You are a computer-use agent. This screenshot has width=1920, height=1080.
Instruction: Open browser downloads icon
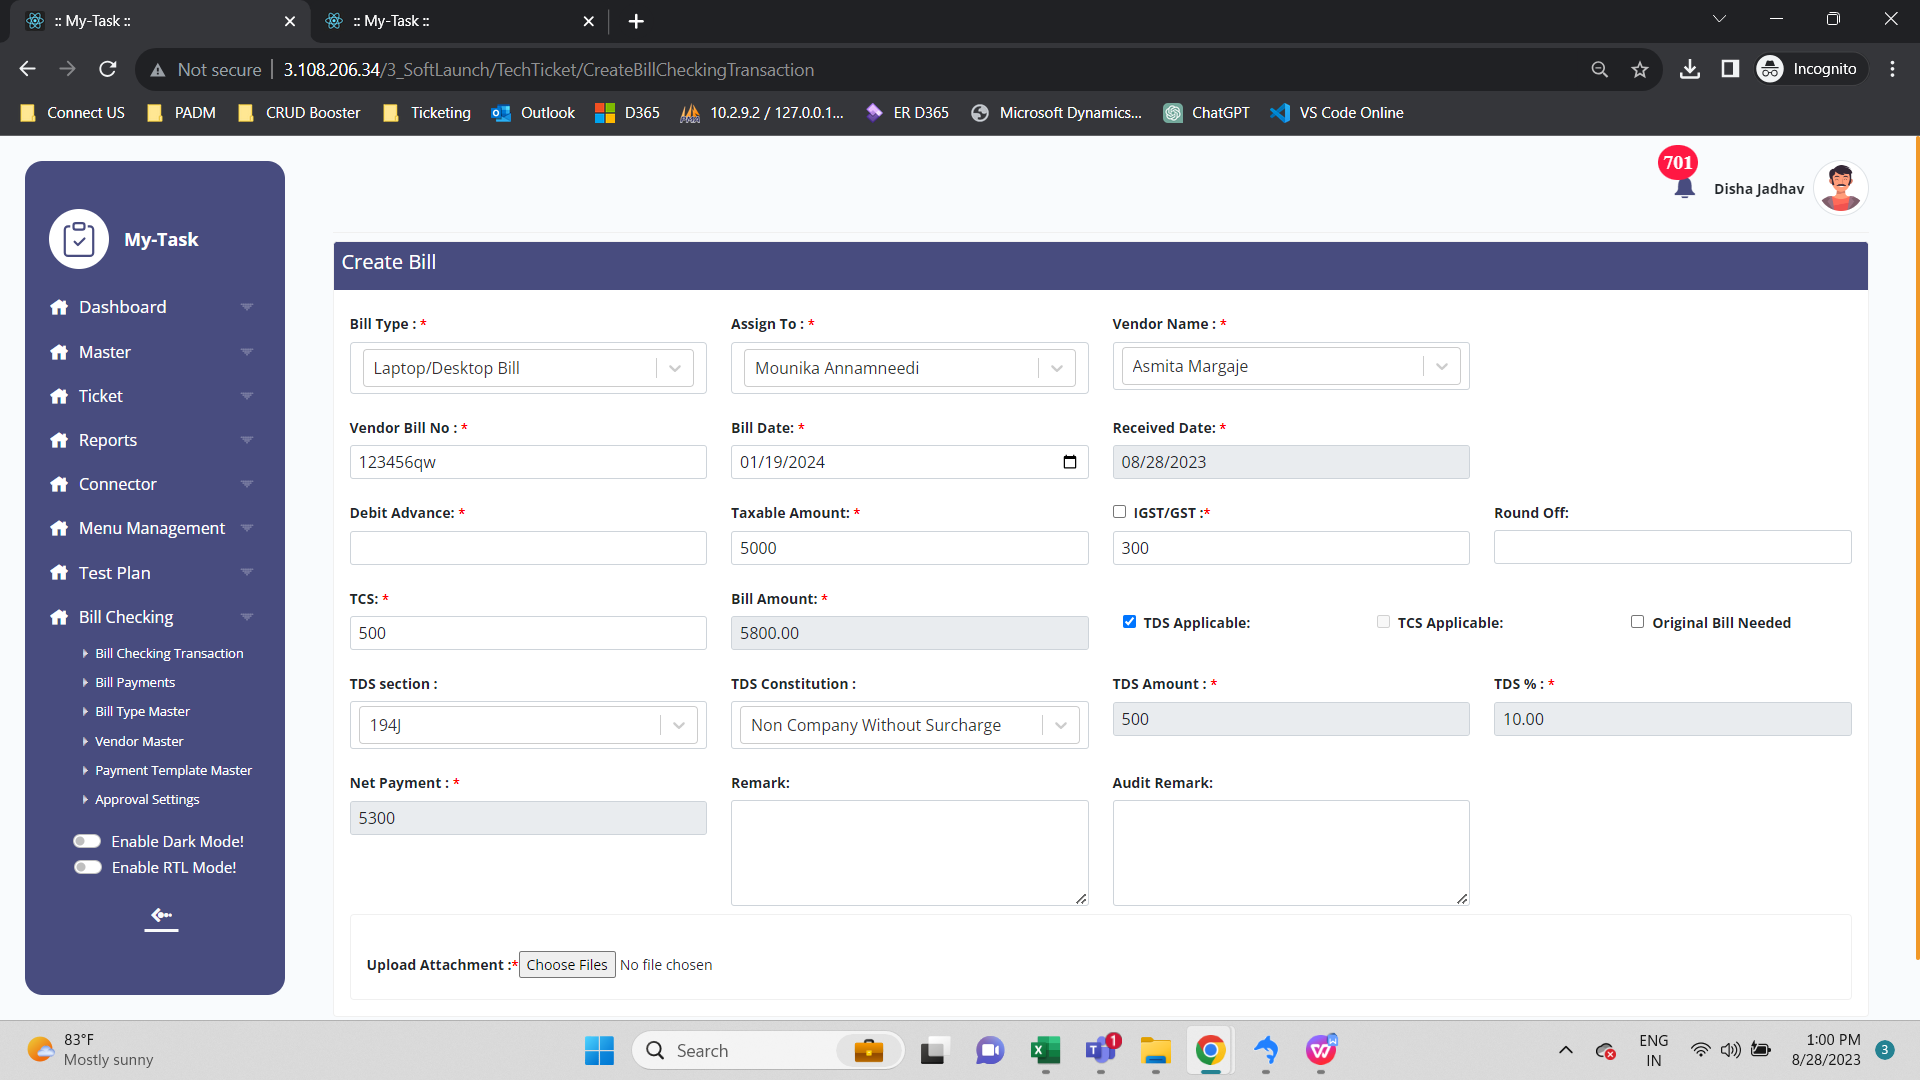[1690, 69]
